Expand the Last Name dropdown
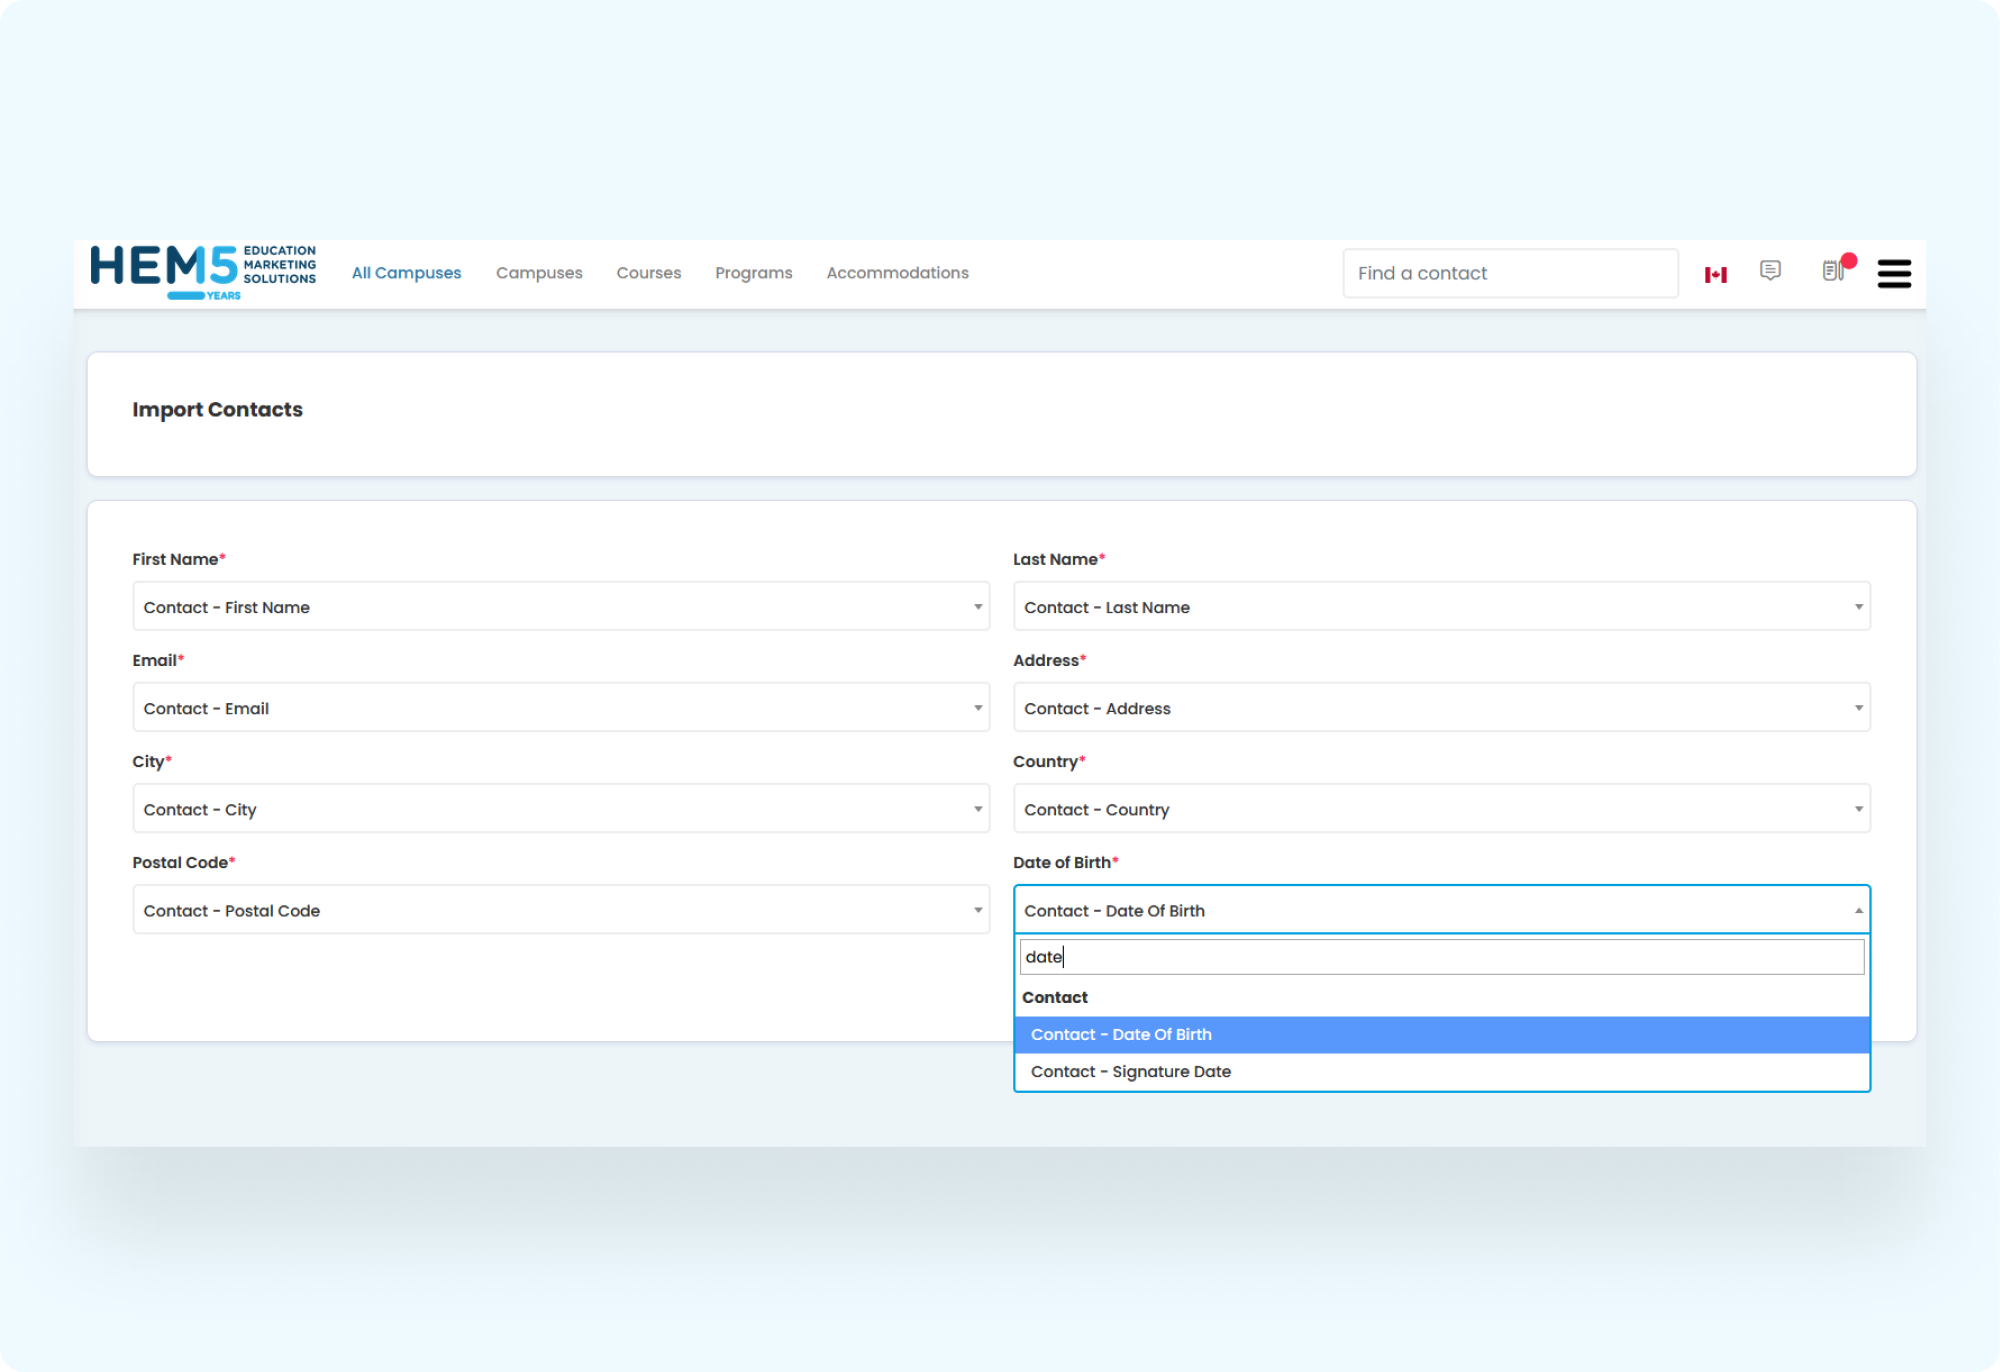 (1441, 607)
